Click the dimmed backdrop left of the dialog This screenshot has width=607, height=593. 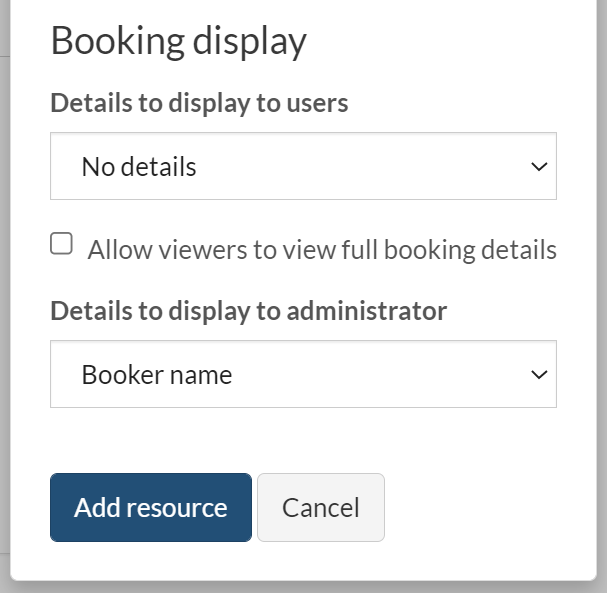(5, 300)
